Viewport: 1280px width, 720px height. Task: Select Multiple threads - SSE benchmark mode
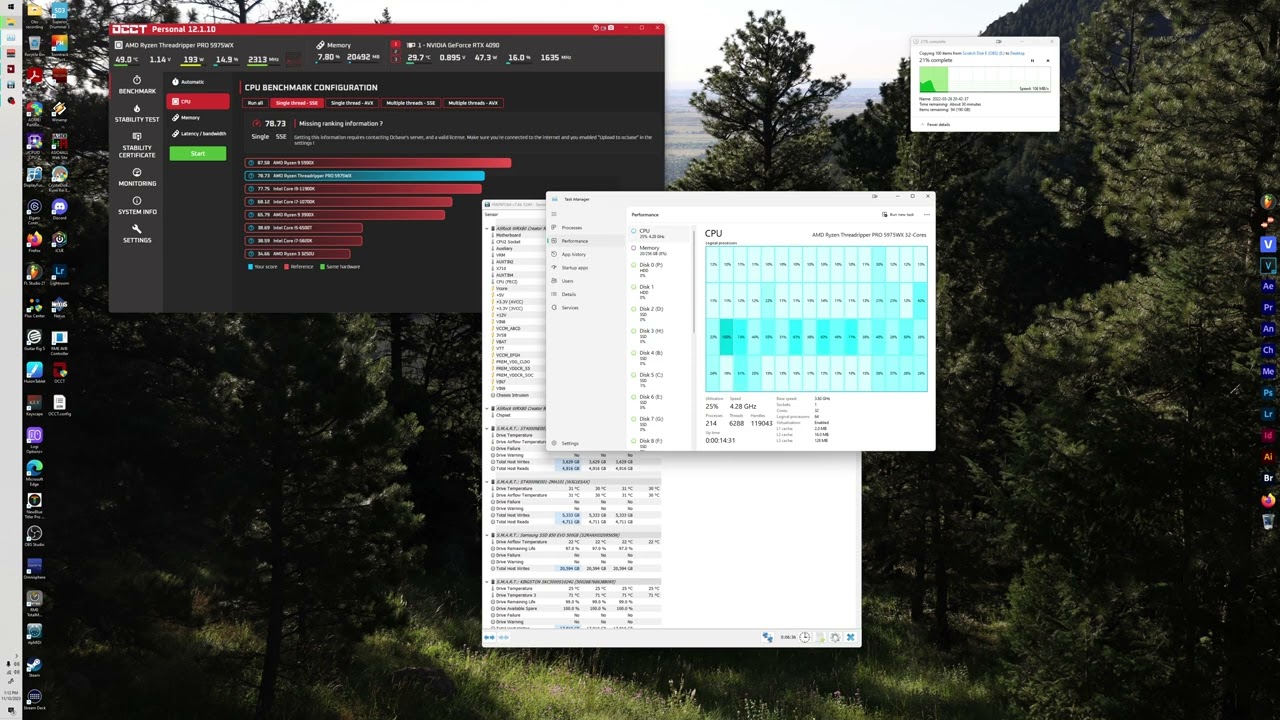point(411,103)
